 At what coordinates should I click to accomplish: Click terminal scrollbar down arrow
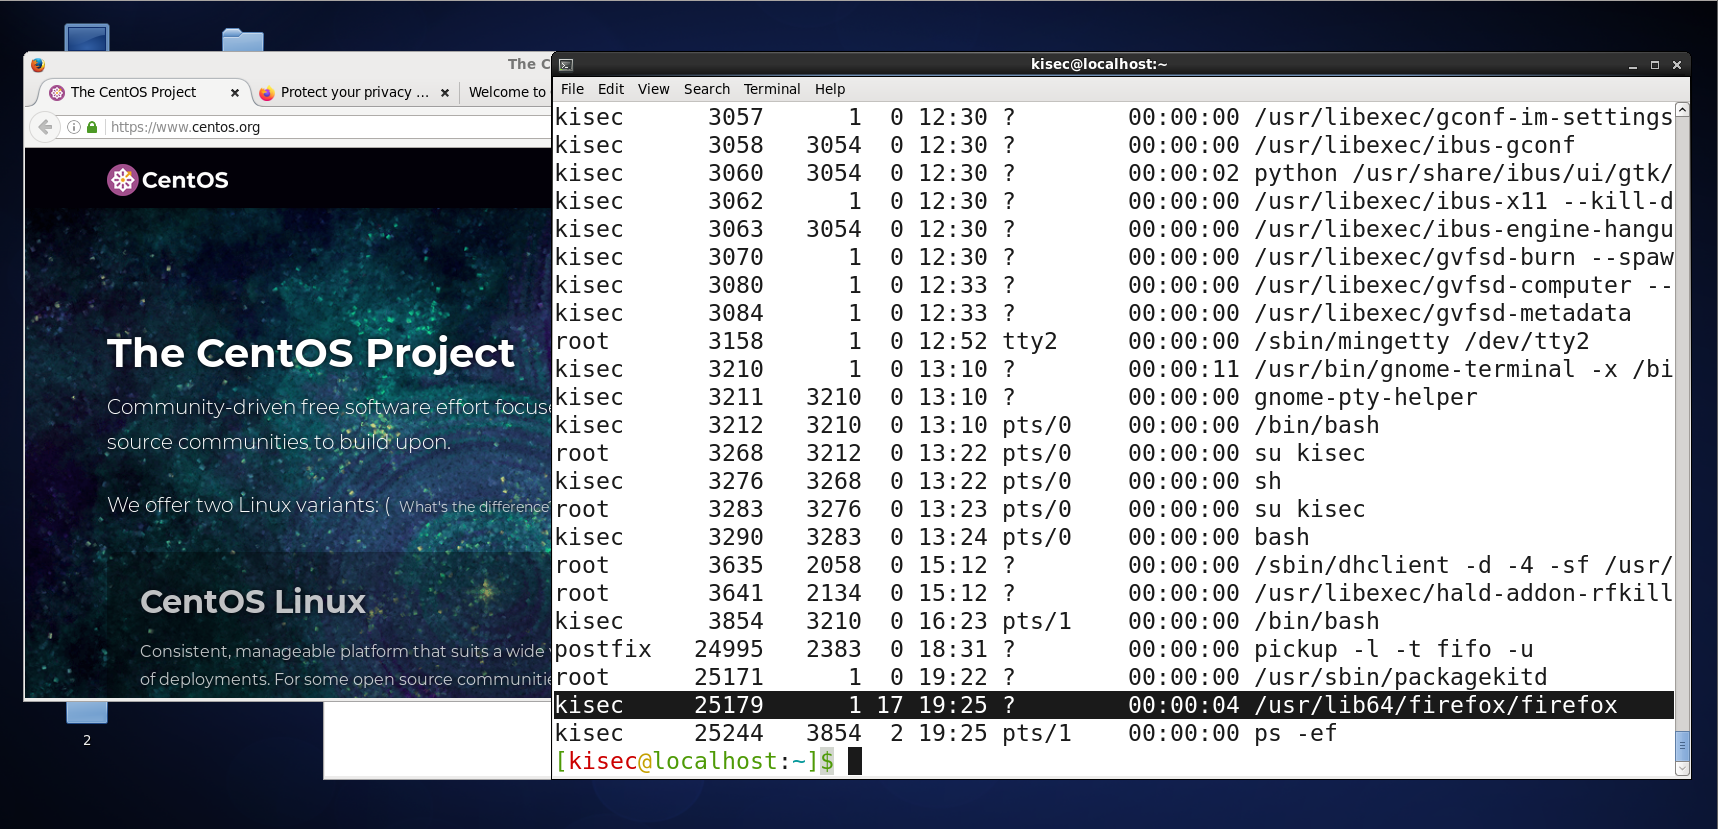pos(1682,769)
